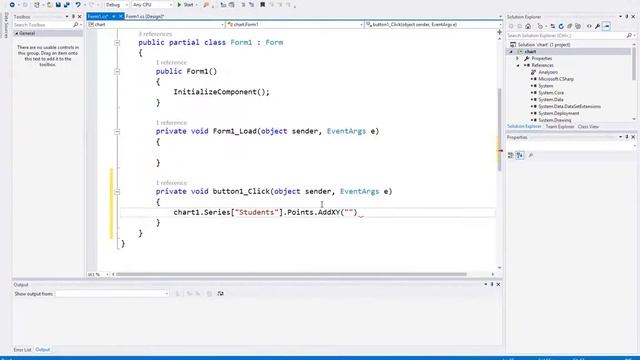This screenshot has width=640, height=360.
Task: Click the editor split window handle
Action: [500, 32]
